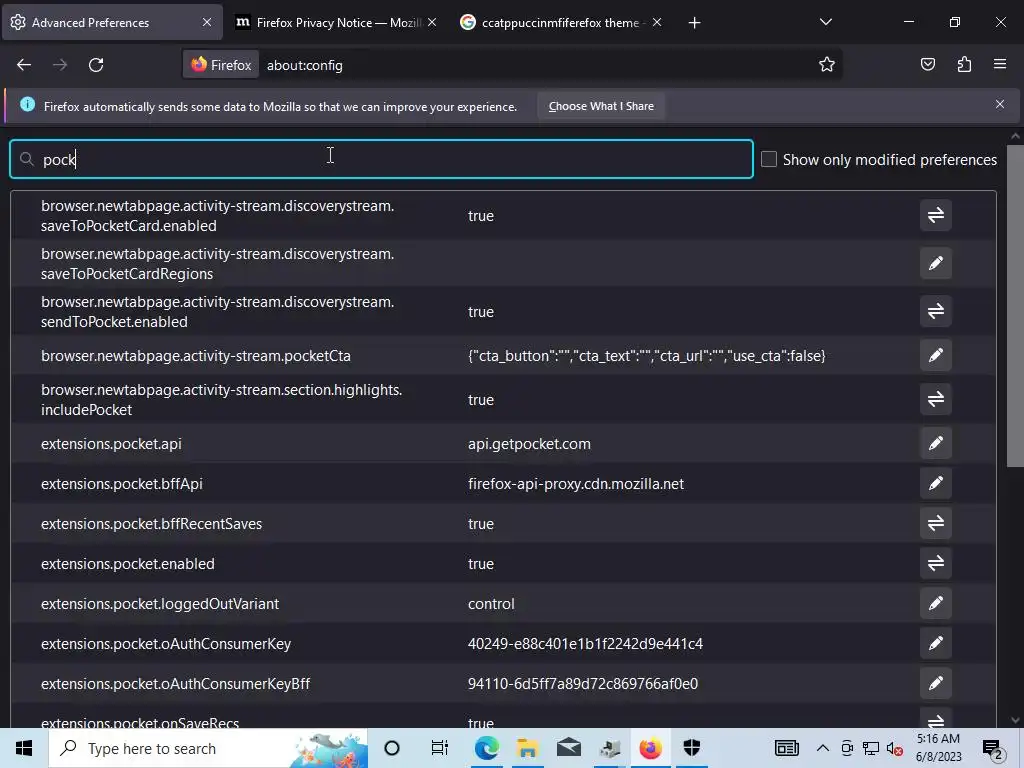The height and width of the screenshot is (768, 1024).
Task: Bookmark this page with star icon
Action: pos(826,65)
